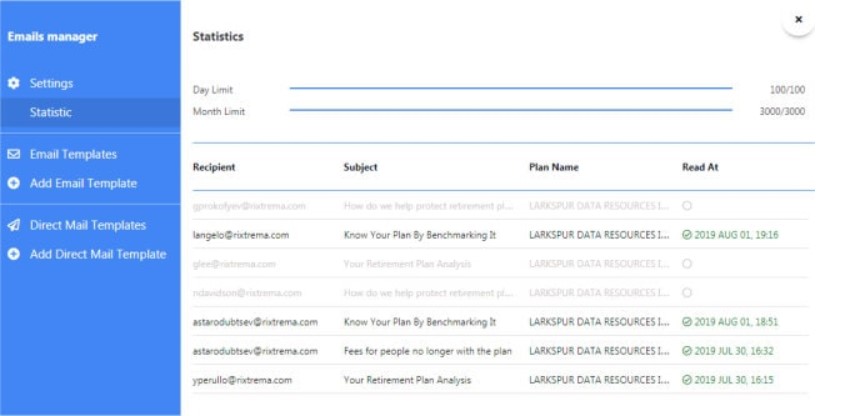Click unread circle for glee@rixtrema.com row

point(687,264)
